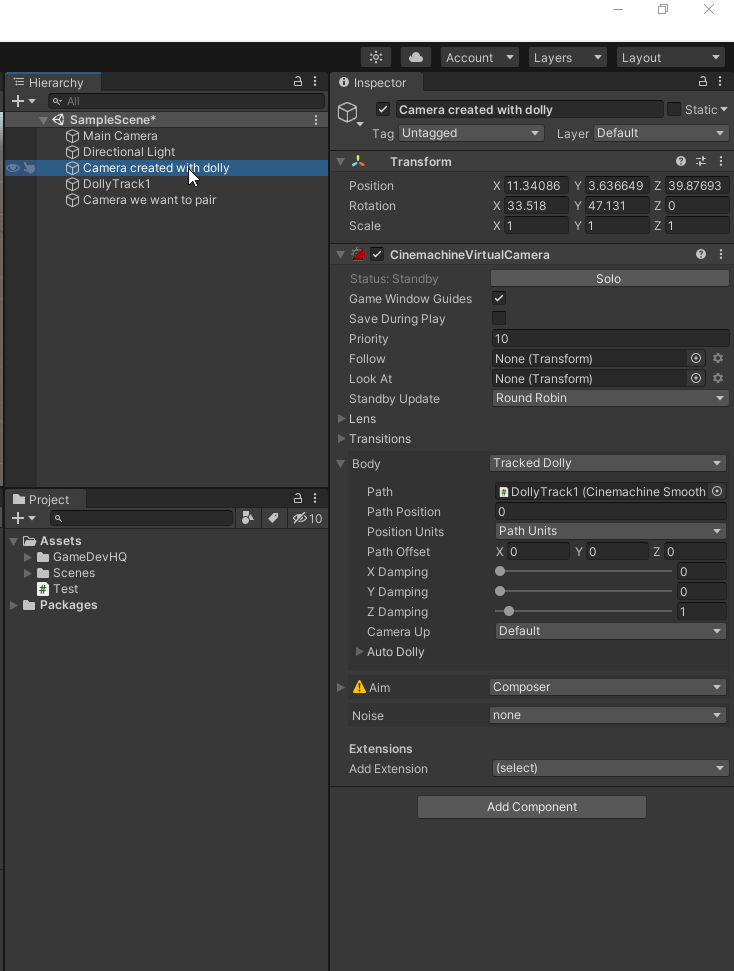The height and width of the screenshot is (971, 734).
Task: Toggle picking for Camera created with dolly
Action: coord(29,168)
